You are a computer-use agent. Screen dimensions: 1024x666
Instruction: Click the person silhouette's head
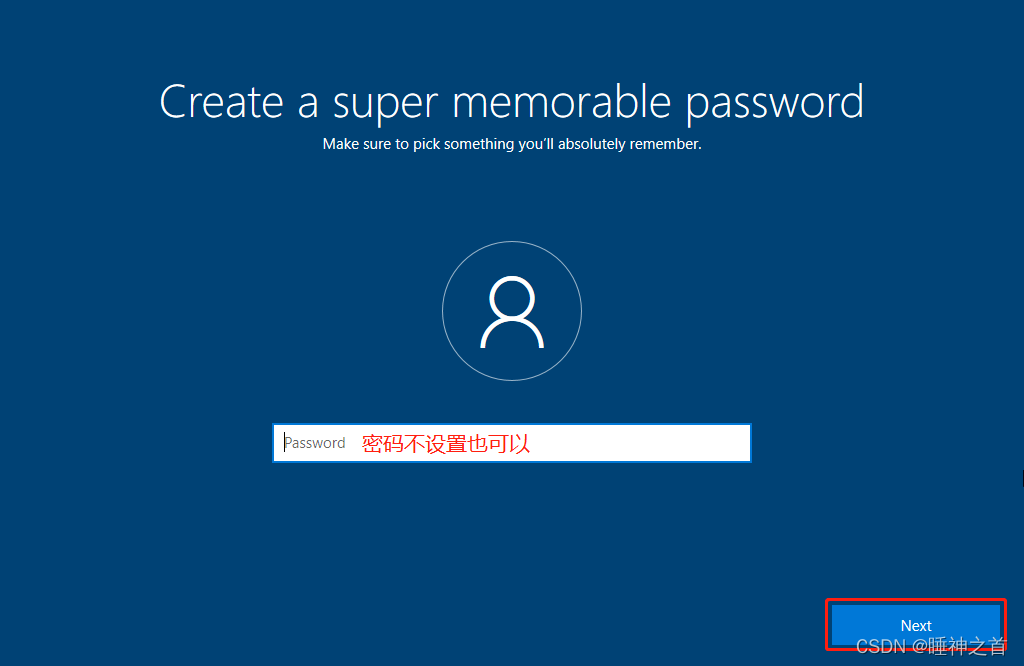coord(512,298)
